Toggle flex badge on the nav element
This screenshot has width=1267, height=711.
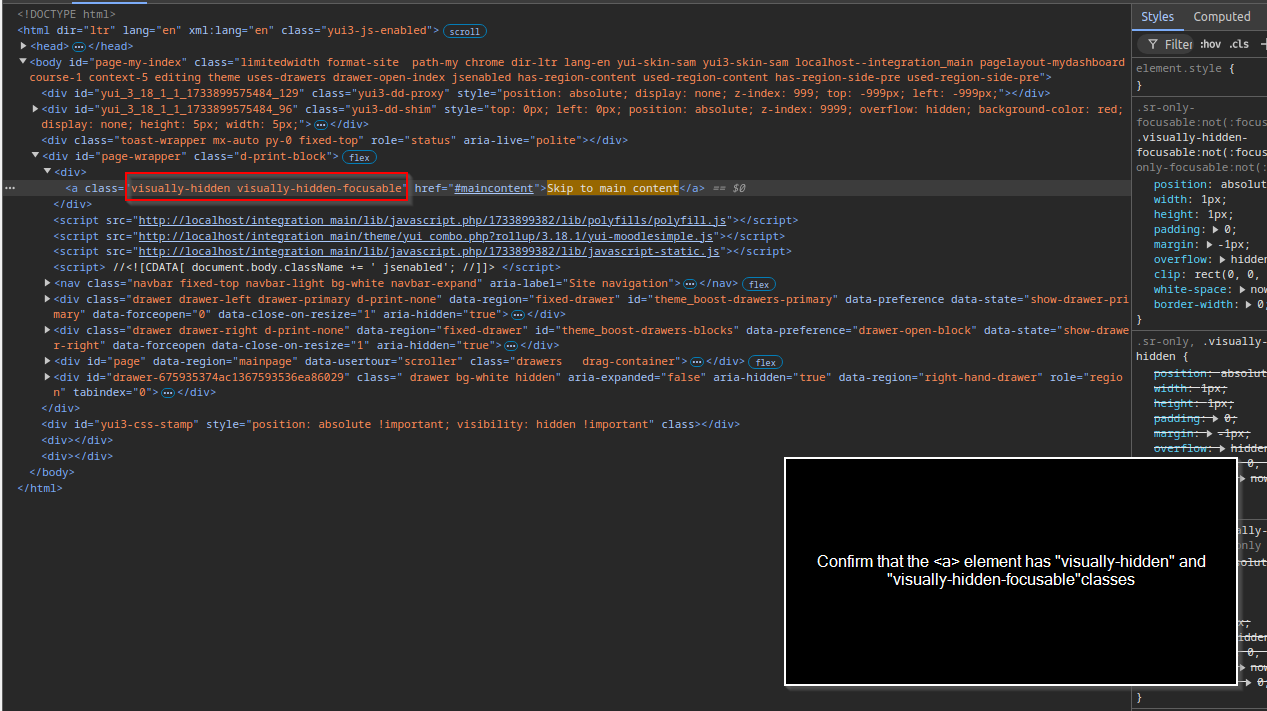pos(759,284)
